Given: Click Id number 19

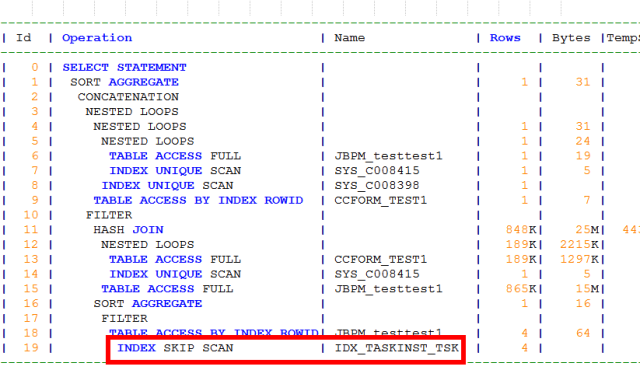Looking at the screenshot, I should coord(31,348).
